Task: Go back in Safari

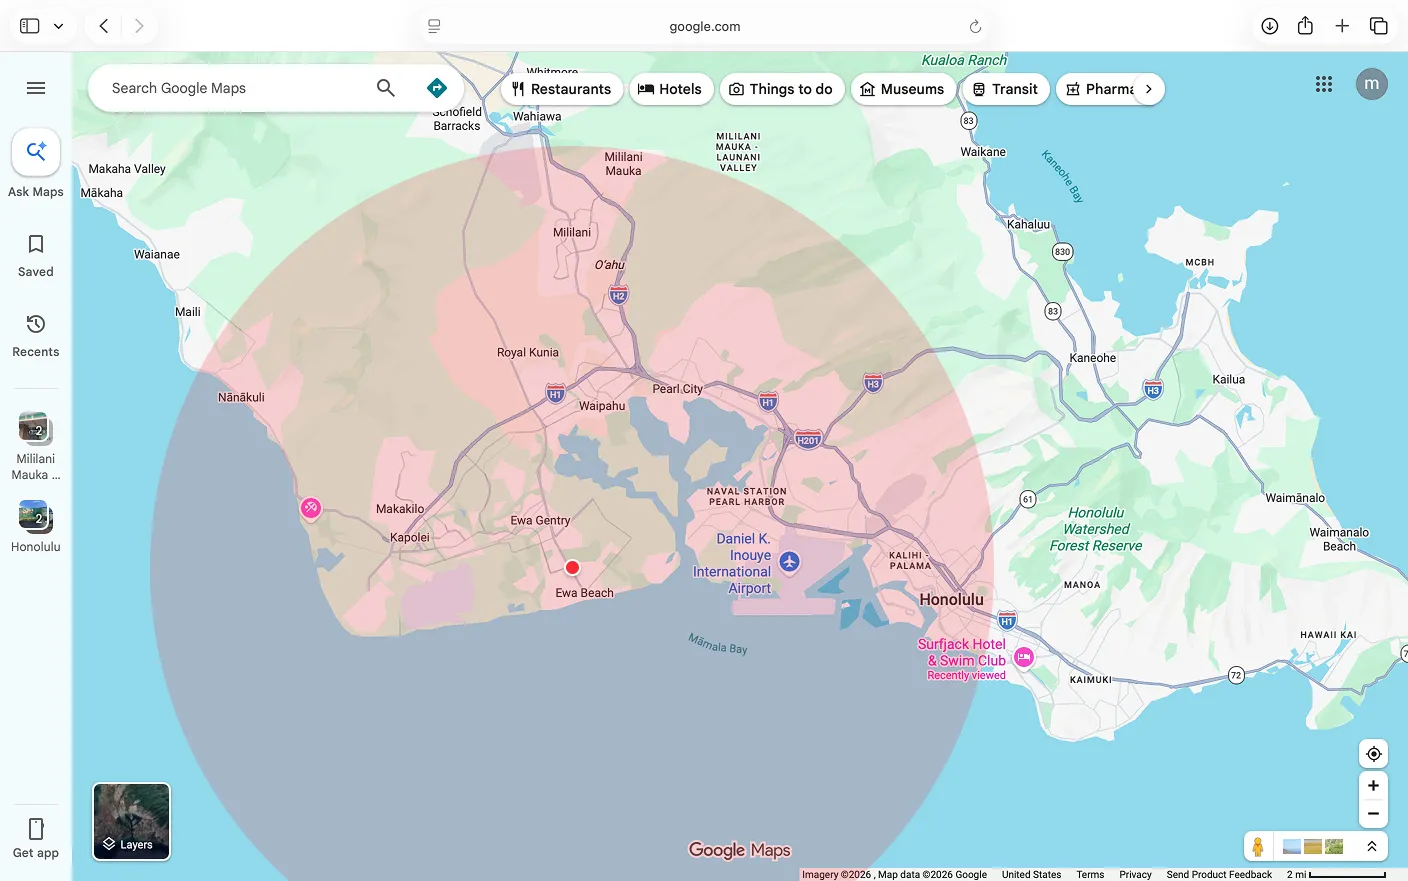Action: pos(104,26)
